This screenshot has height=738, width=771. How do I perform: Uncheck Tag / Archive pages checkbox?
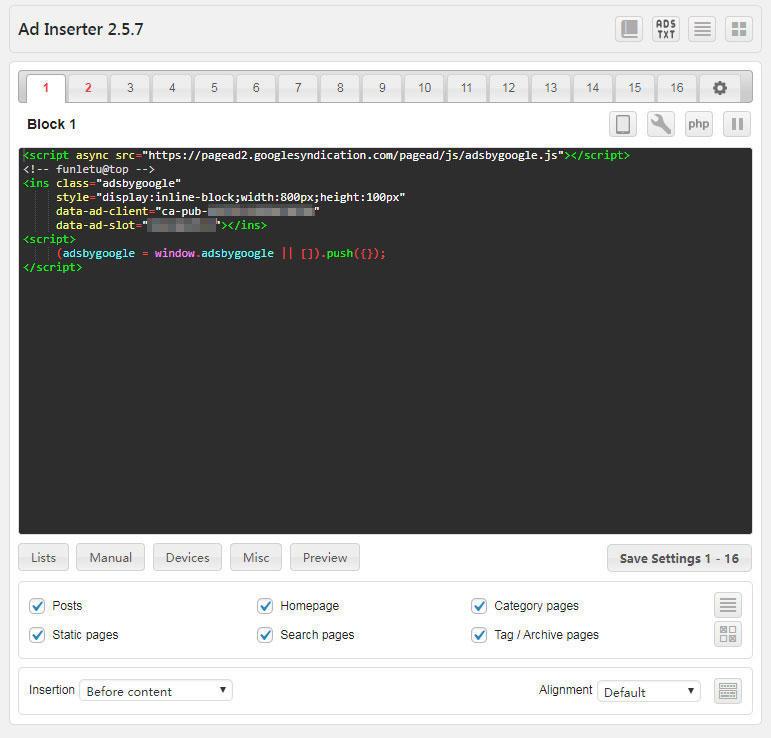click(479, 635)
